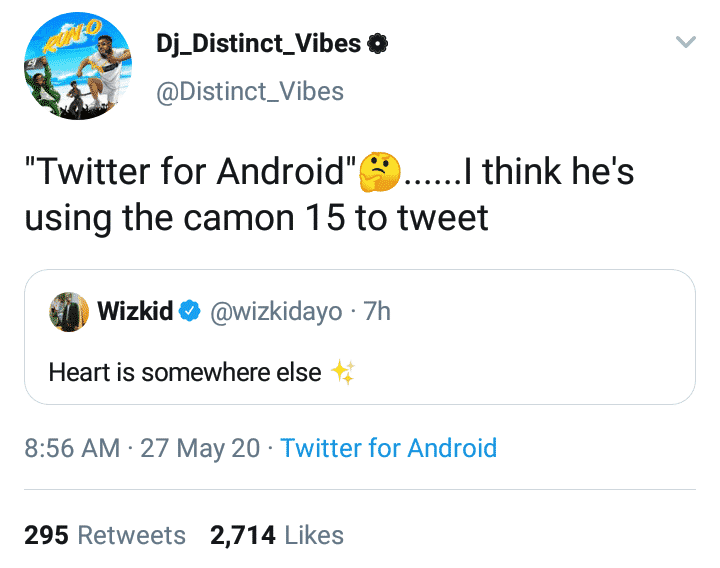Open quoted tweet "Heart is somewhere else"

185,373
